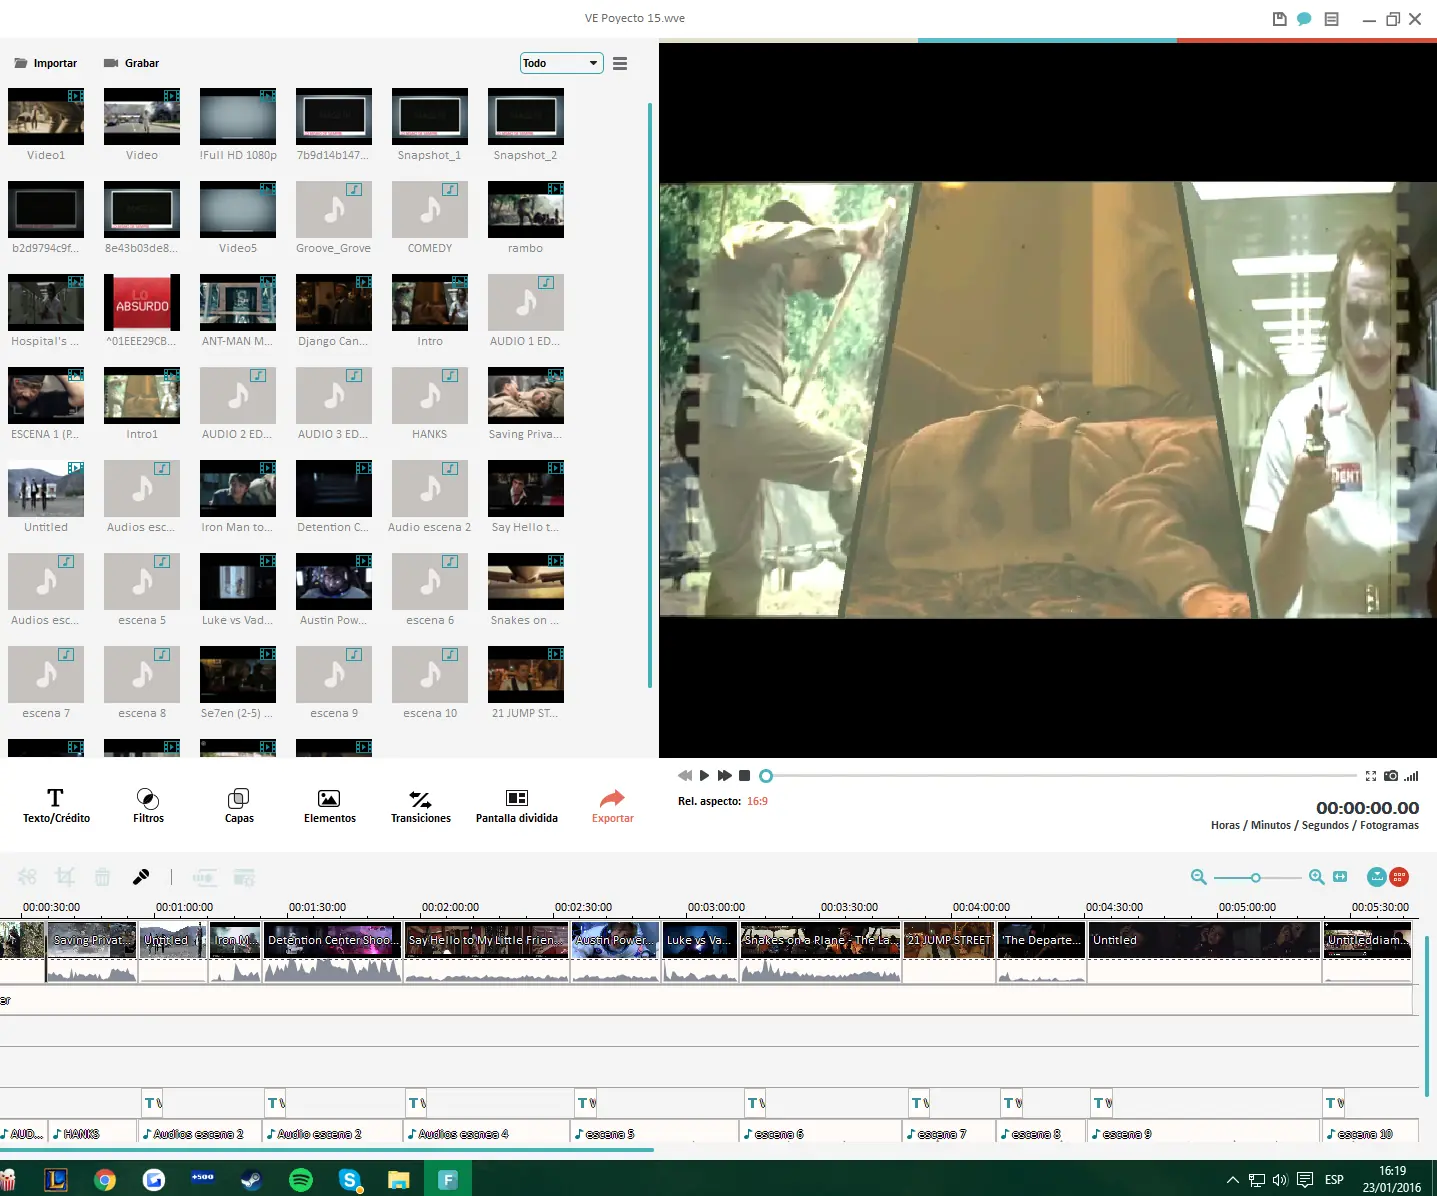
Task: Open Spotify from the taskbar
Action: point(300,1180)
